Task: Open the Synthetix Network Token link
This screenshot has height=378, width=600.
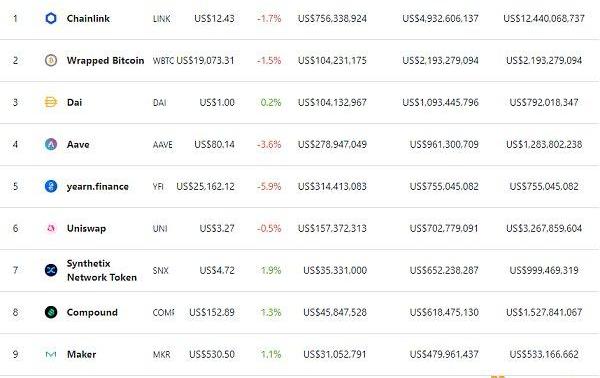Action: click(x=102, y=270)
